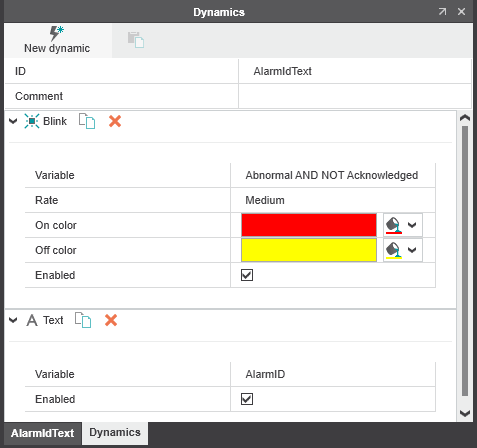Switch to the AlarmIdText tab
The width and height of the screenshot is (477, 448).
(42, 433)
